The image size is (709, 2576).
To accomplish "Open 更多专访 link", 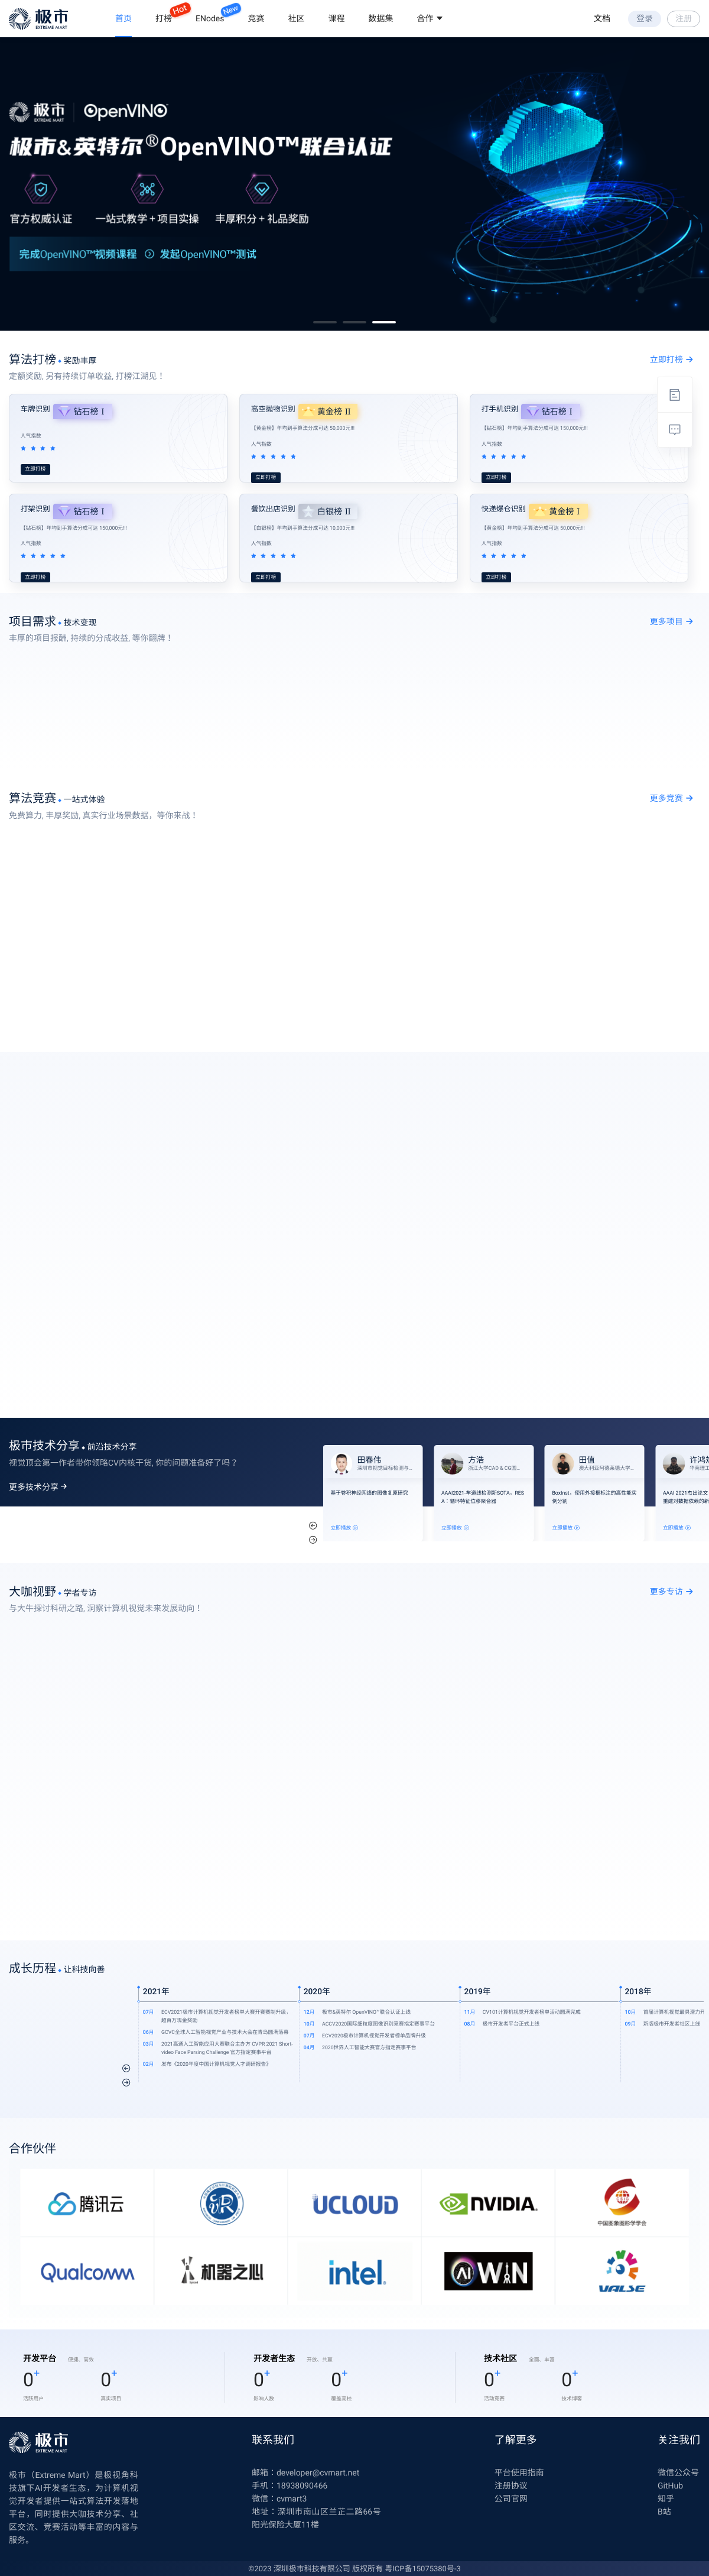I will point(671,1591).
